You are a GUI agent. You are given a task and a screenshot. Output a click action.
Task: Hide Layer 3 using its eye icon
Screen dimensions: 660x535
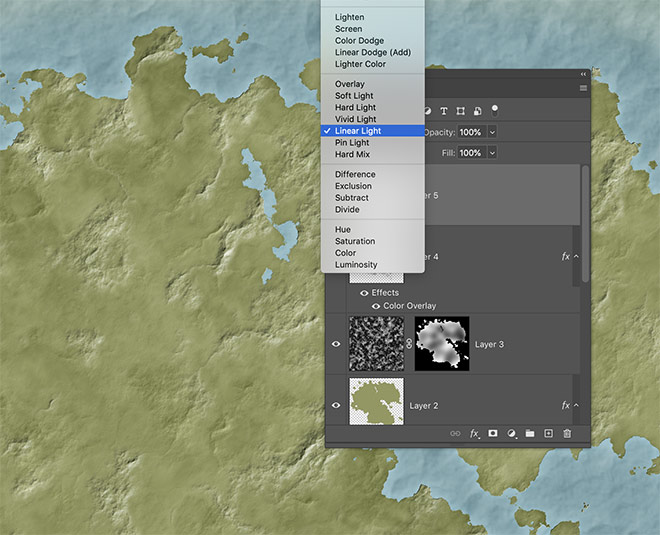coord(336,344)
